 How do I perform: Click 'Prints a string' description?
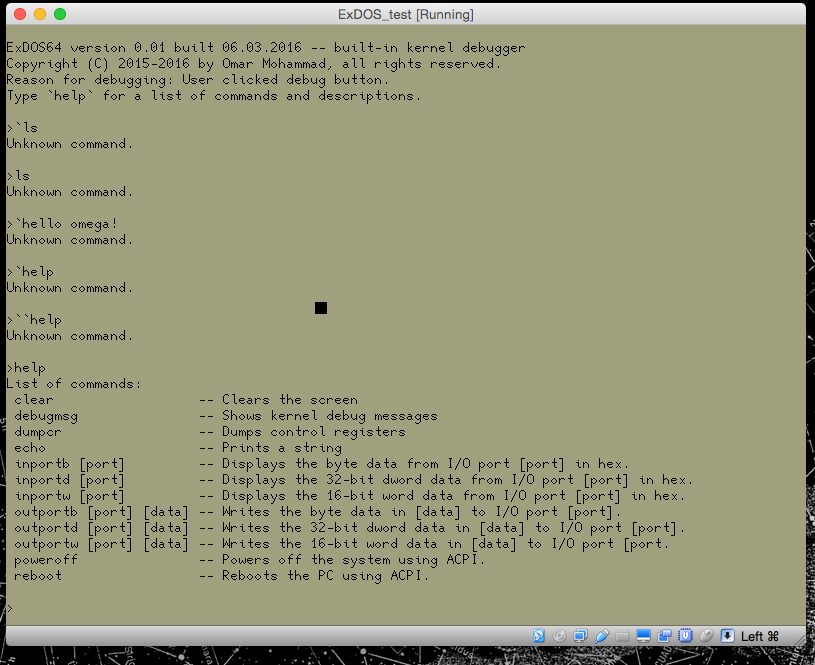click(x=282, y=448)
